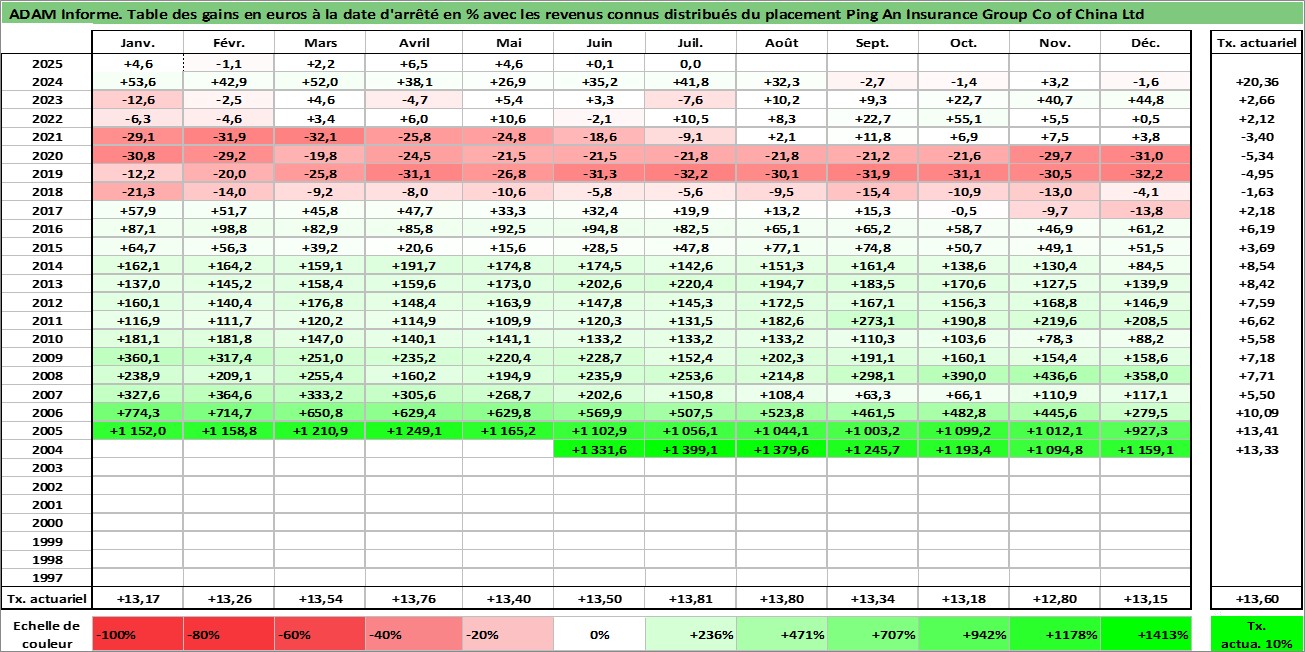Screen dimensions: 1305x652
Task: Select the 2021 row label
Action: pyautogui.click(x=47, y=137)
